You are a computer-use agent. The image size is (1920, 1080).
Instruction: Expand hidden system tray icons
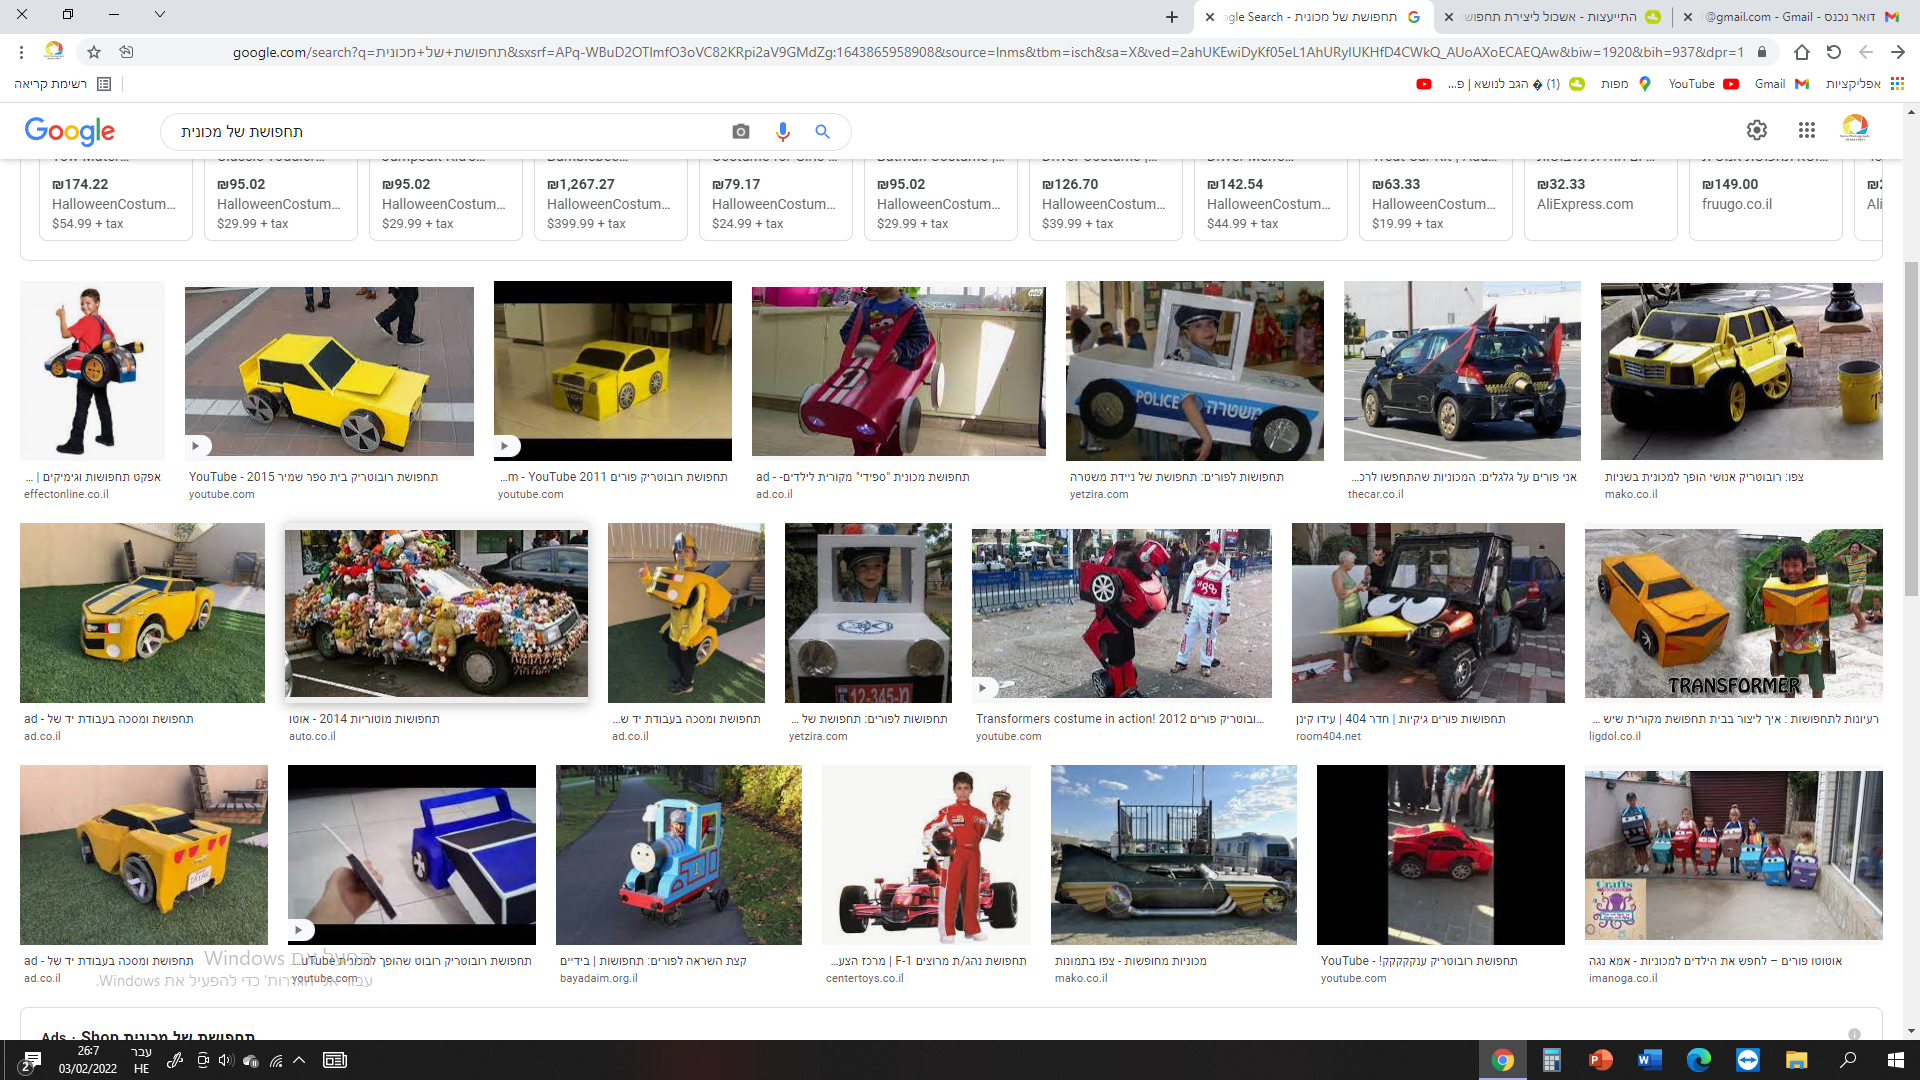[x=299, y=1060]
